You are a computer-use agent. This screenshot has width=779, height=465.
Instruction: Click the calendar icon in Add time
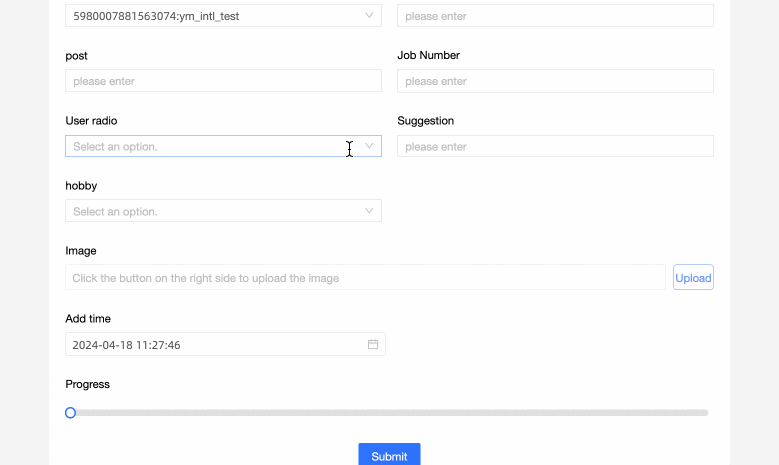pos(373,345)
